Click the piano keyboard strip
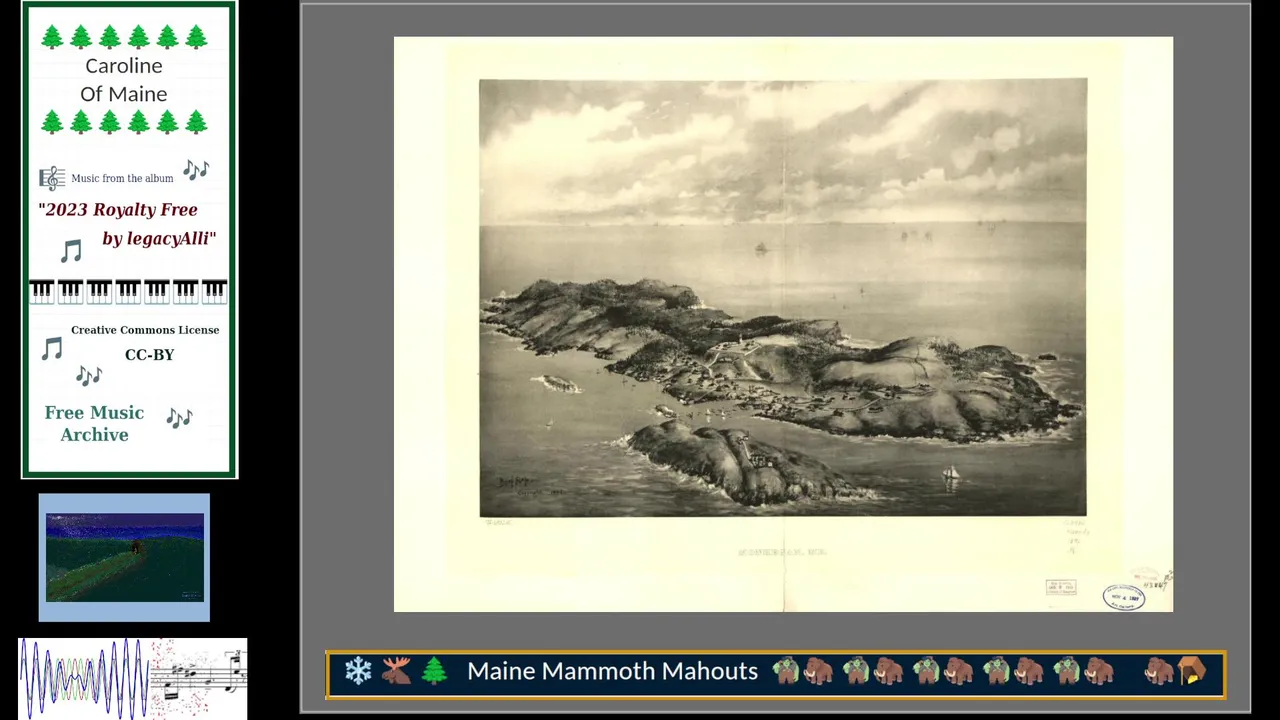This screenshot has width=1280, height=720. 128,292
